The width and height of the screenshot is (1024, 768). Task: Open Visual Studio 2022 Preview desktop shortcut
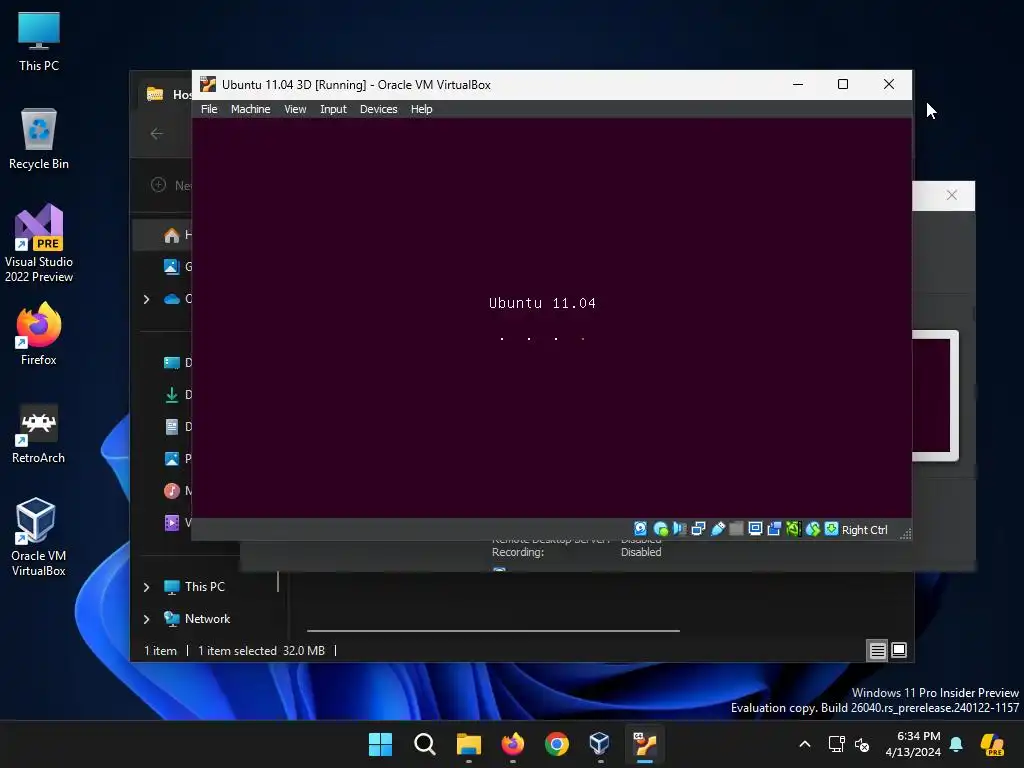[39, 244]
